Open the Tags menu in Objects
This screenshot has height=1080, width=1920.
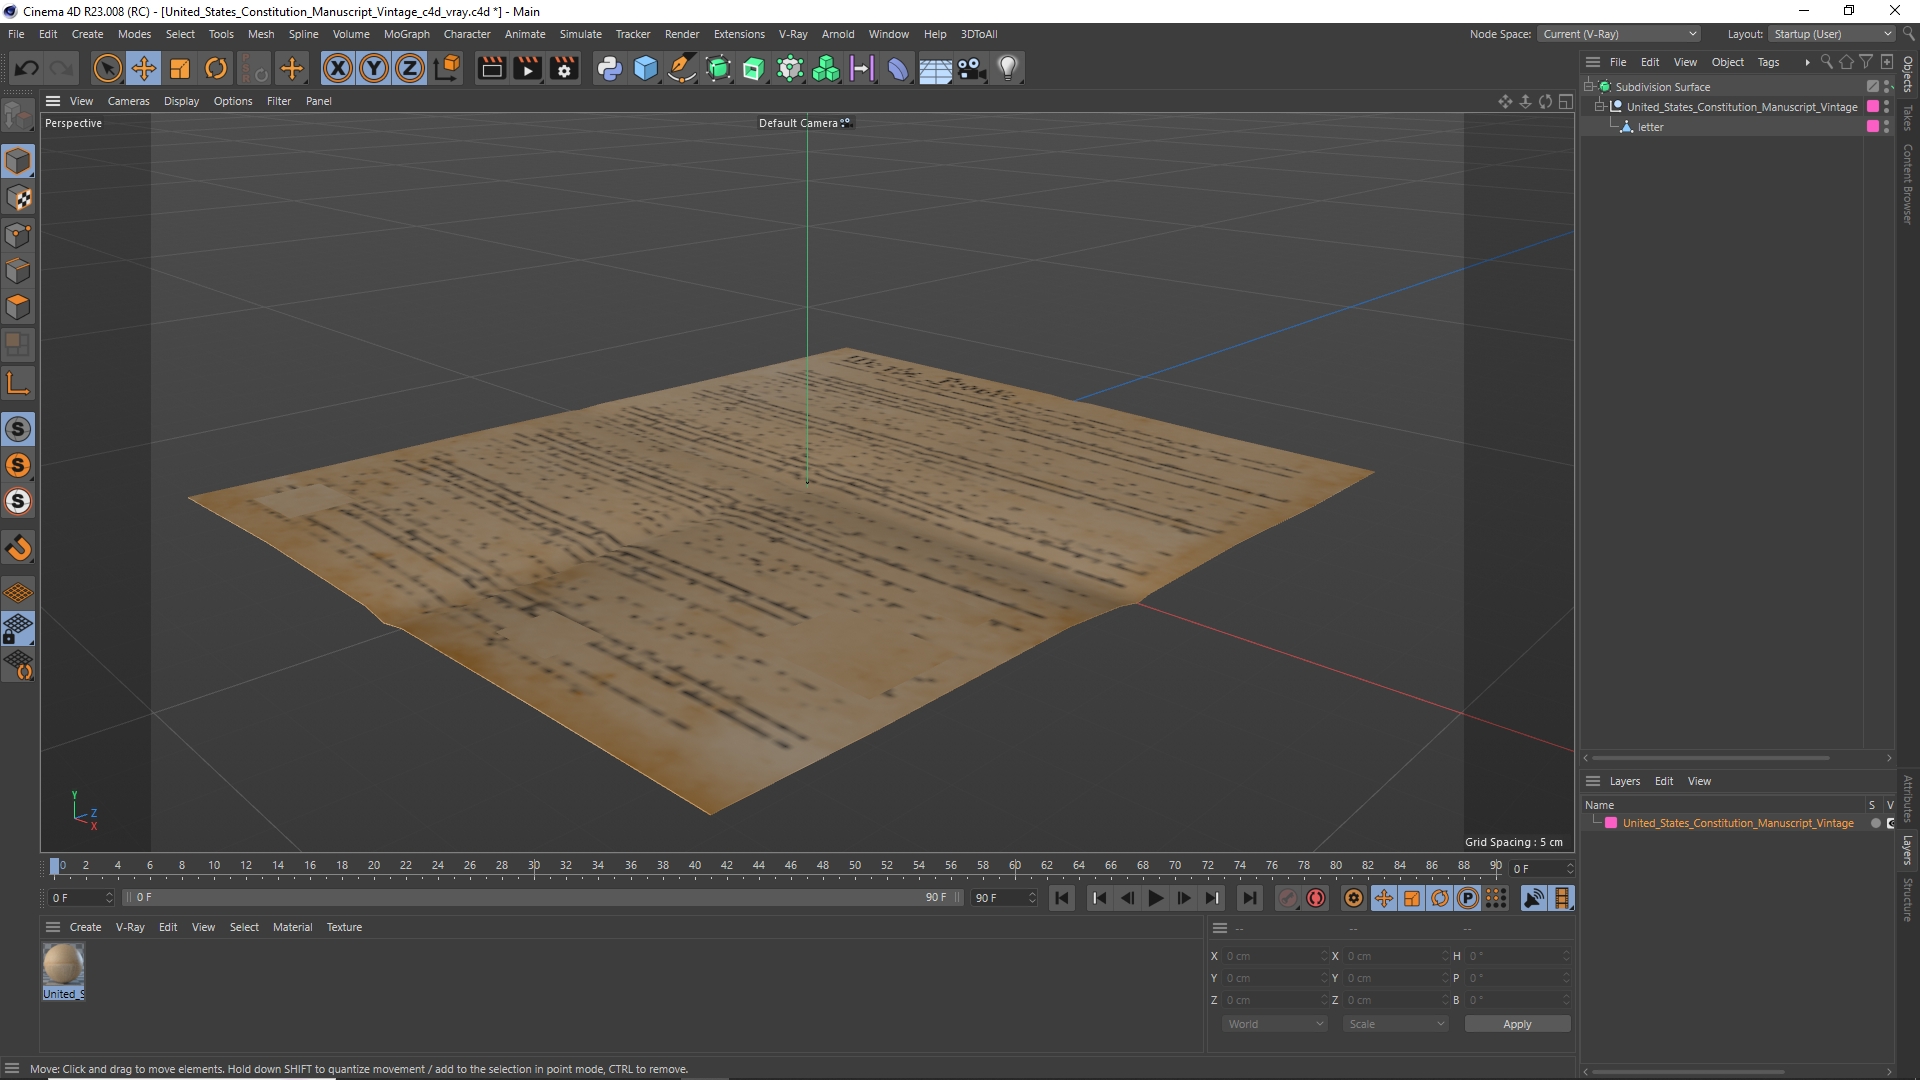(x=1768, y=62)
